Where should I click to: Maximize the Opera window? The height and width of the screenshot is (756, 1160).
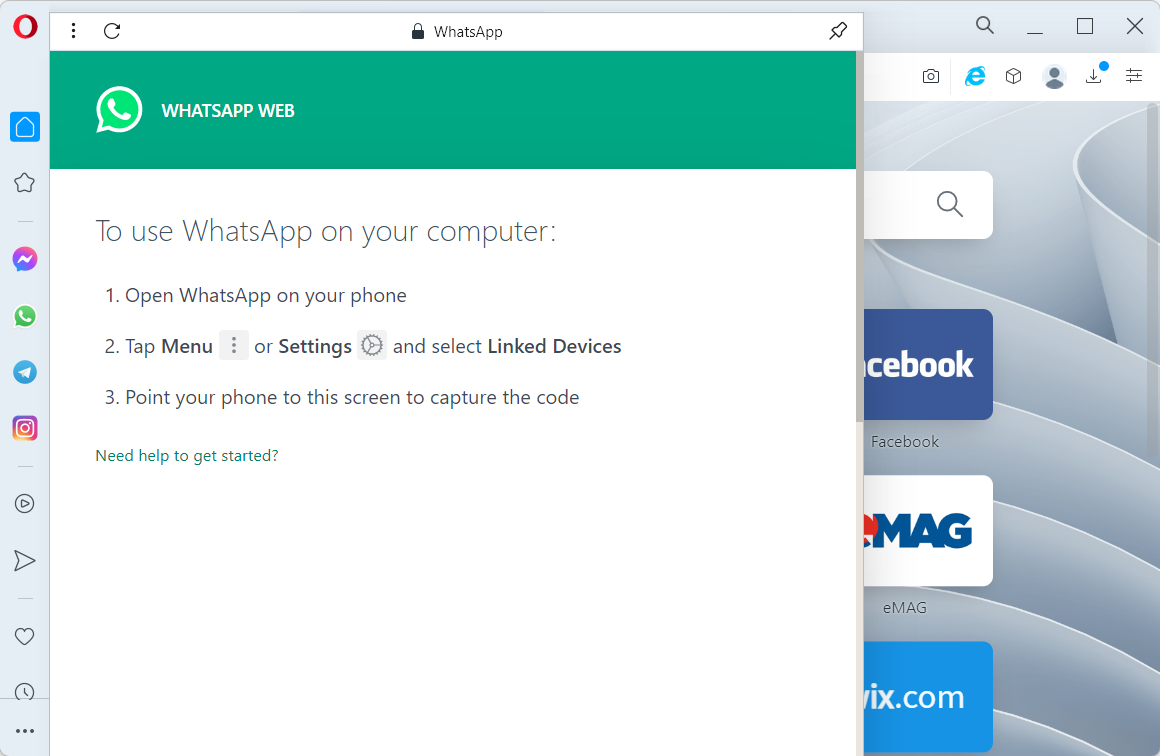[x=1085, y=27]
